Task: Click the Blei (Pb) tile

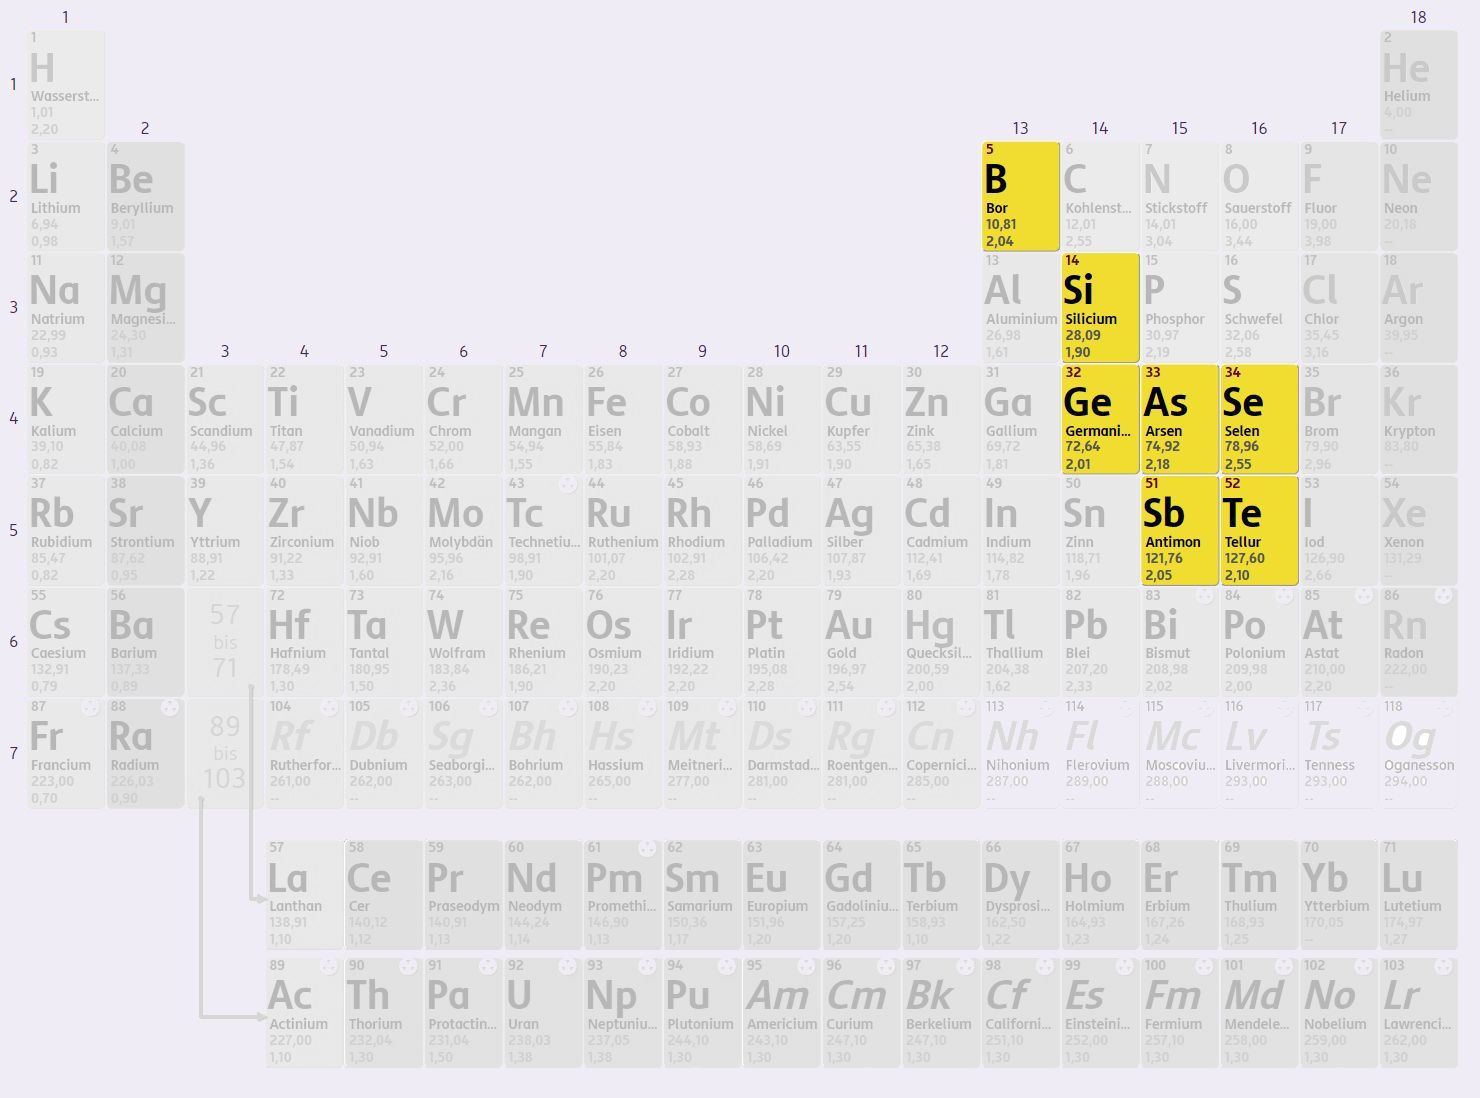Action: (1100, 642)
